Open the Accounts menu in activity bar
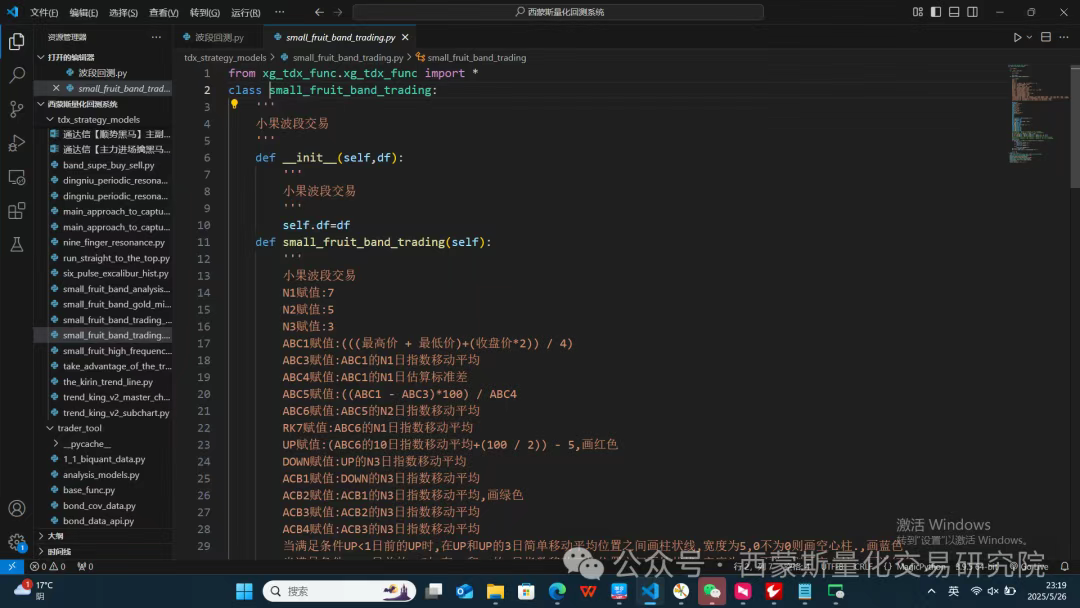This screenshot has height=608, width=1080. 17,509
